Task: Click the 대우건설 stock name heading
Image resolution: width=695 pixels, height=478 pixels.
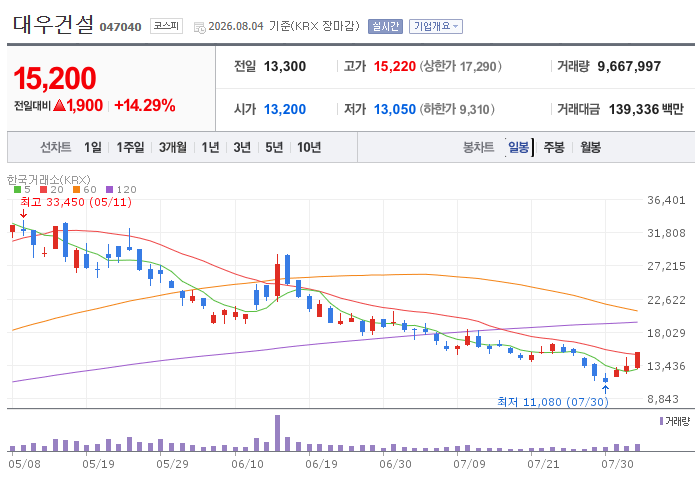Action: 53,25
